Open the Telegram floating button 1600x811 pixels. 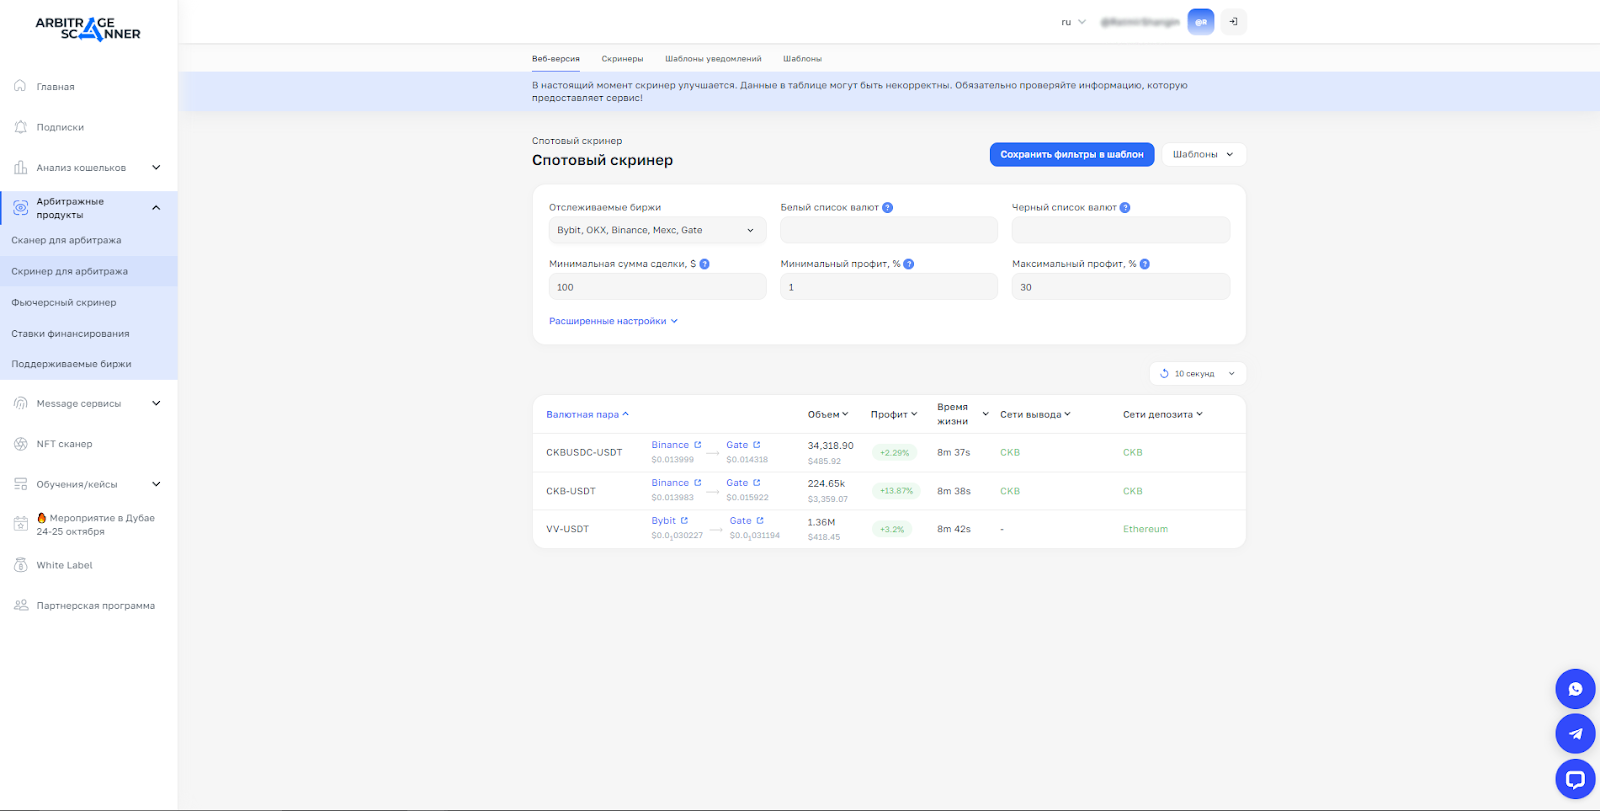pos(1575,734)
